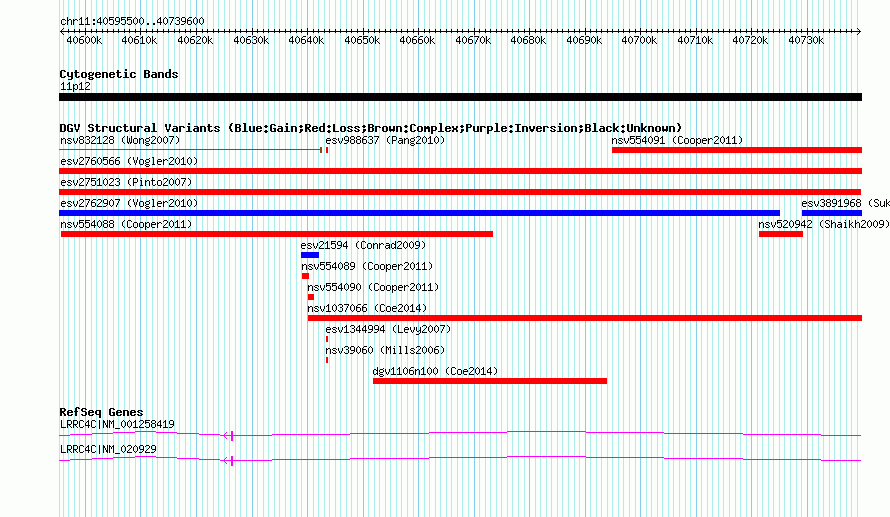890x517 pixels.
Task: Click the esv21594 (Conrad2009) label
Action: 363,245
